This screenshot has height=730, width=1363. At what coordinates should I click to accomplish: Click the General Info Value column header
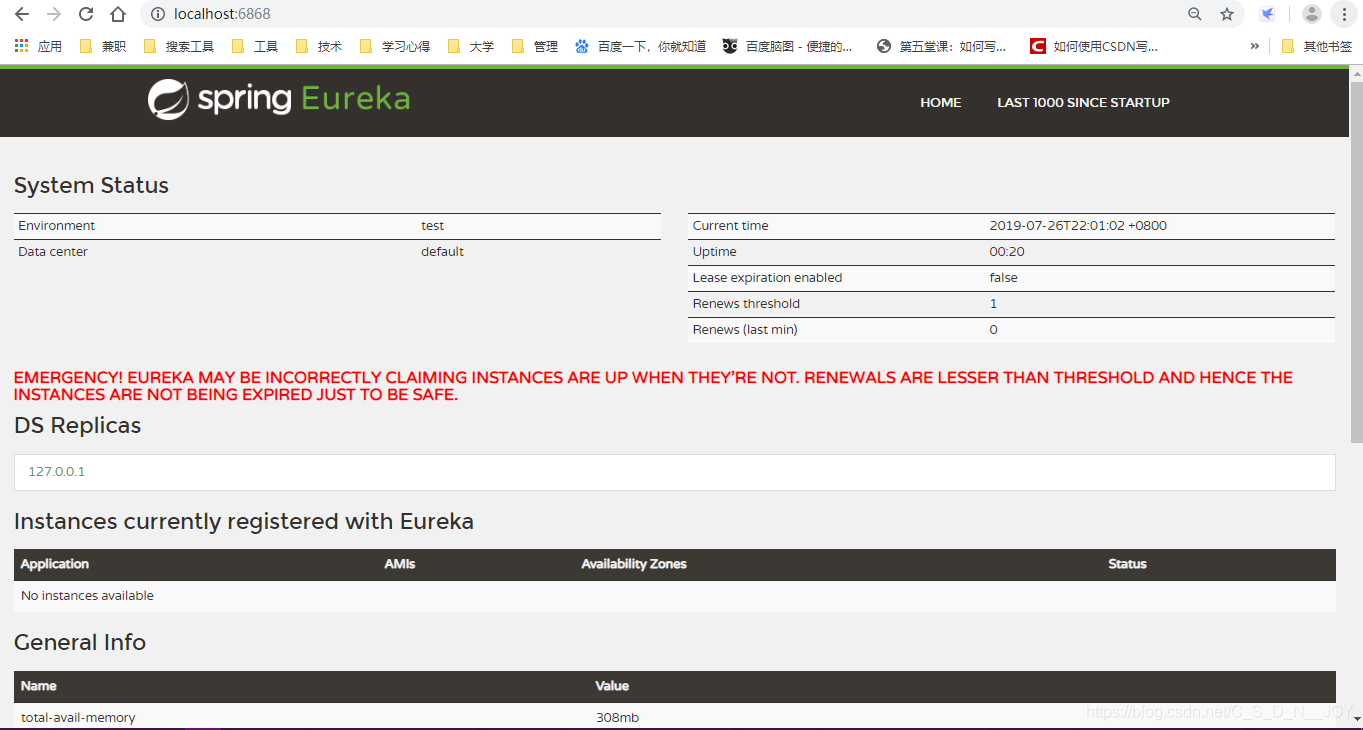pyautogui.click(x=612, y=686)
